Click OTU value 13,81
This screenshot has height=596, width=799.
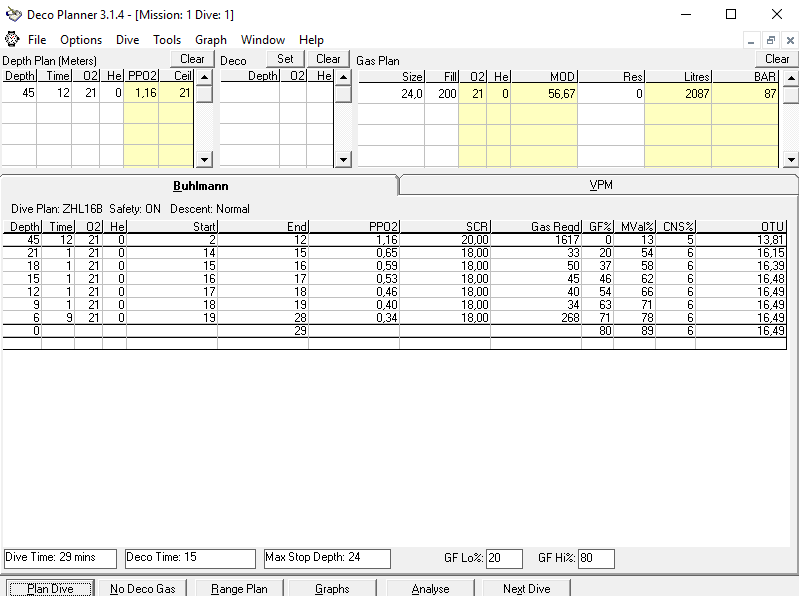tap(741, 239)
